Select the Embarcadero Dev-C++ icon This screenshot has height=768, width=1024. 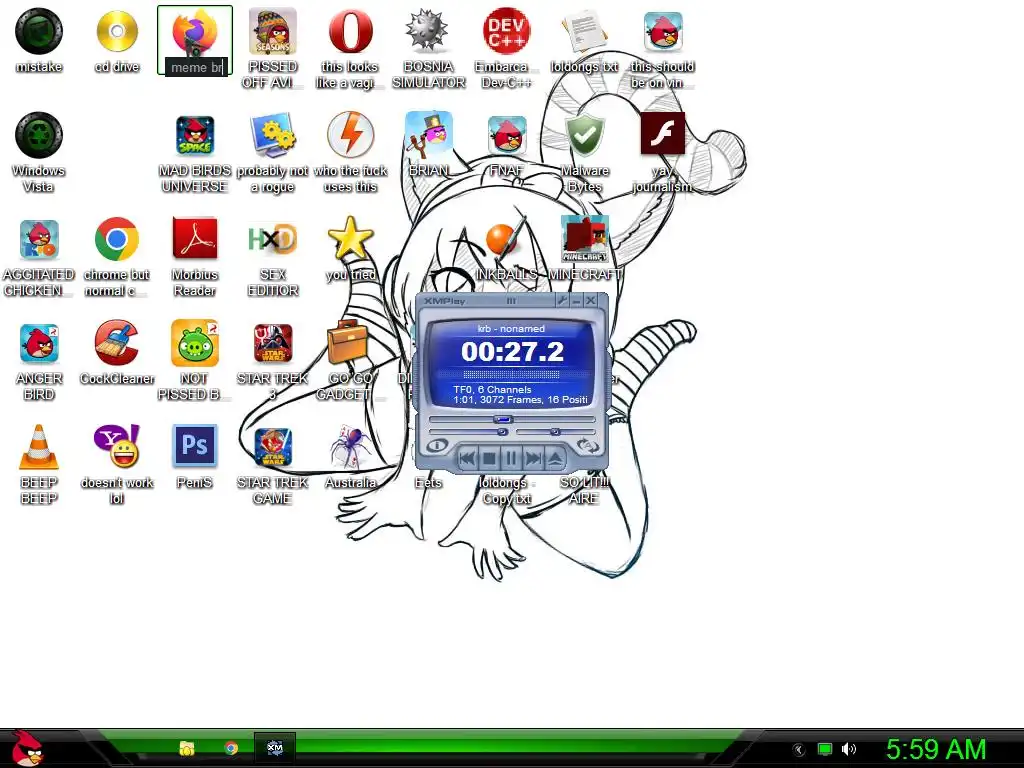[506, 31]
